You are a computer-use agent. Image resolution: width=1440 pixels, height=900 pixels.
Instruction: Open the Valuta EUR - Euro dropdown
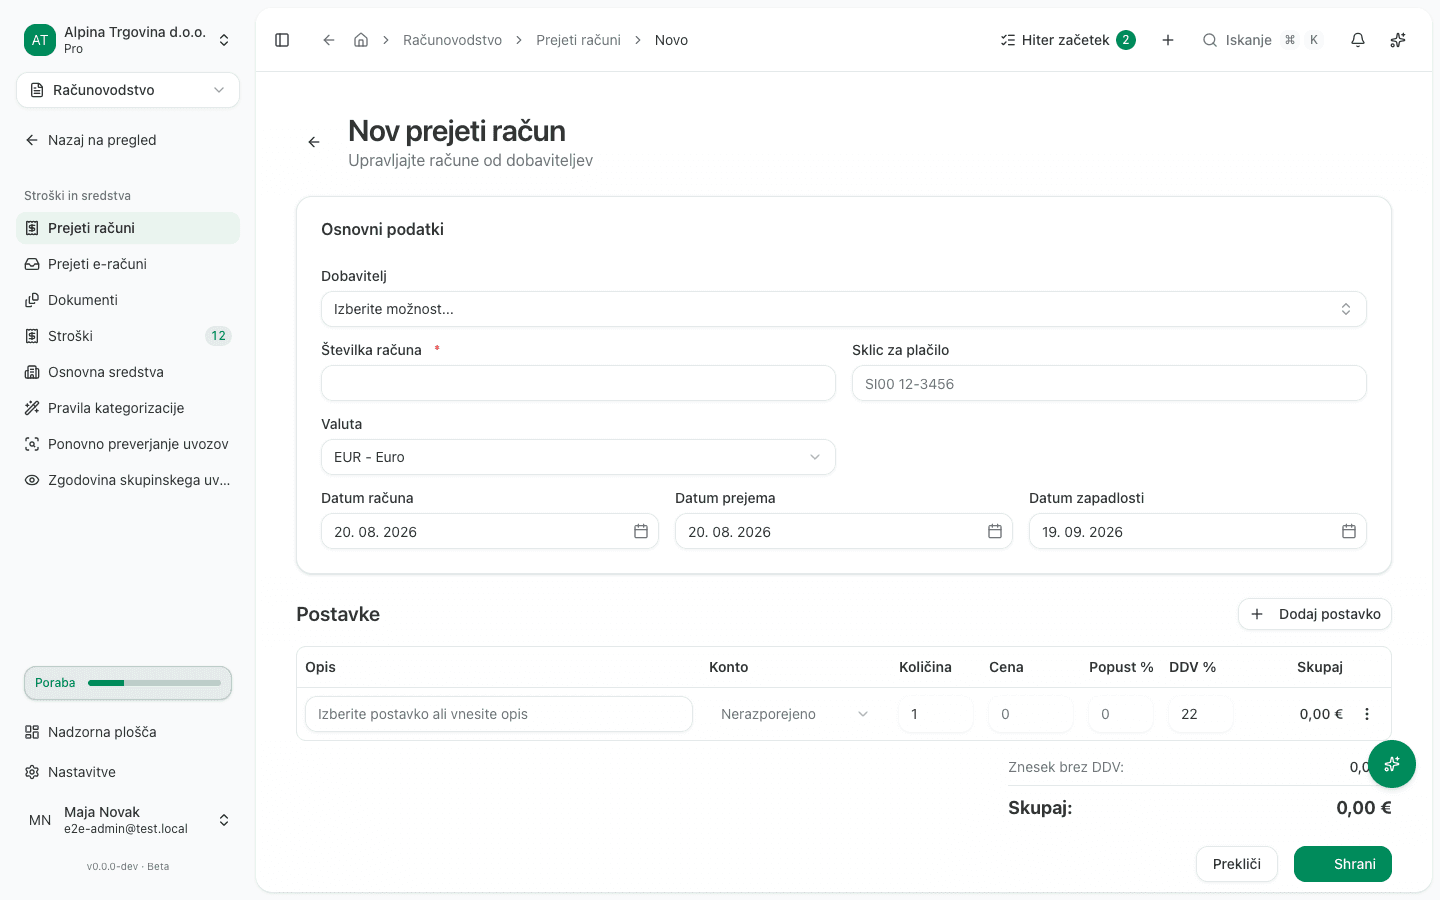pos(578,457)
